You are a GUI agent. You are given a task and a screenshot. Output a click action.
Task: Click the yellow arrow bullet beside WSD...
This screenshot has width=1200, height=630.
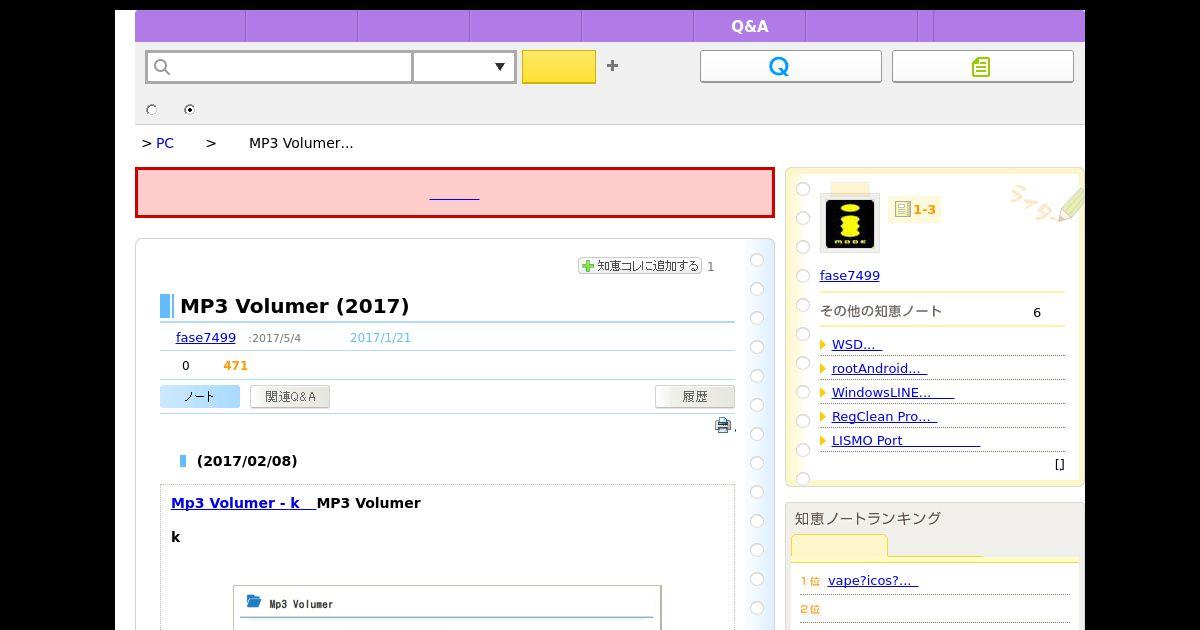(x=823, y=345)
